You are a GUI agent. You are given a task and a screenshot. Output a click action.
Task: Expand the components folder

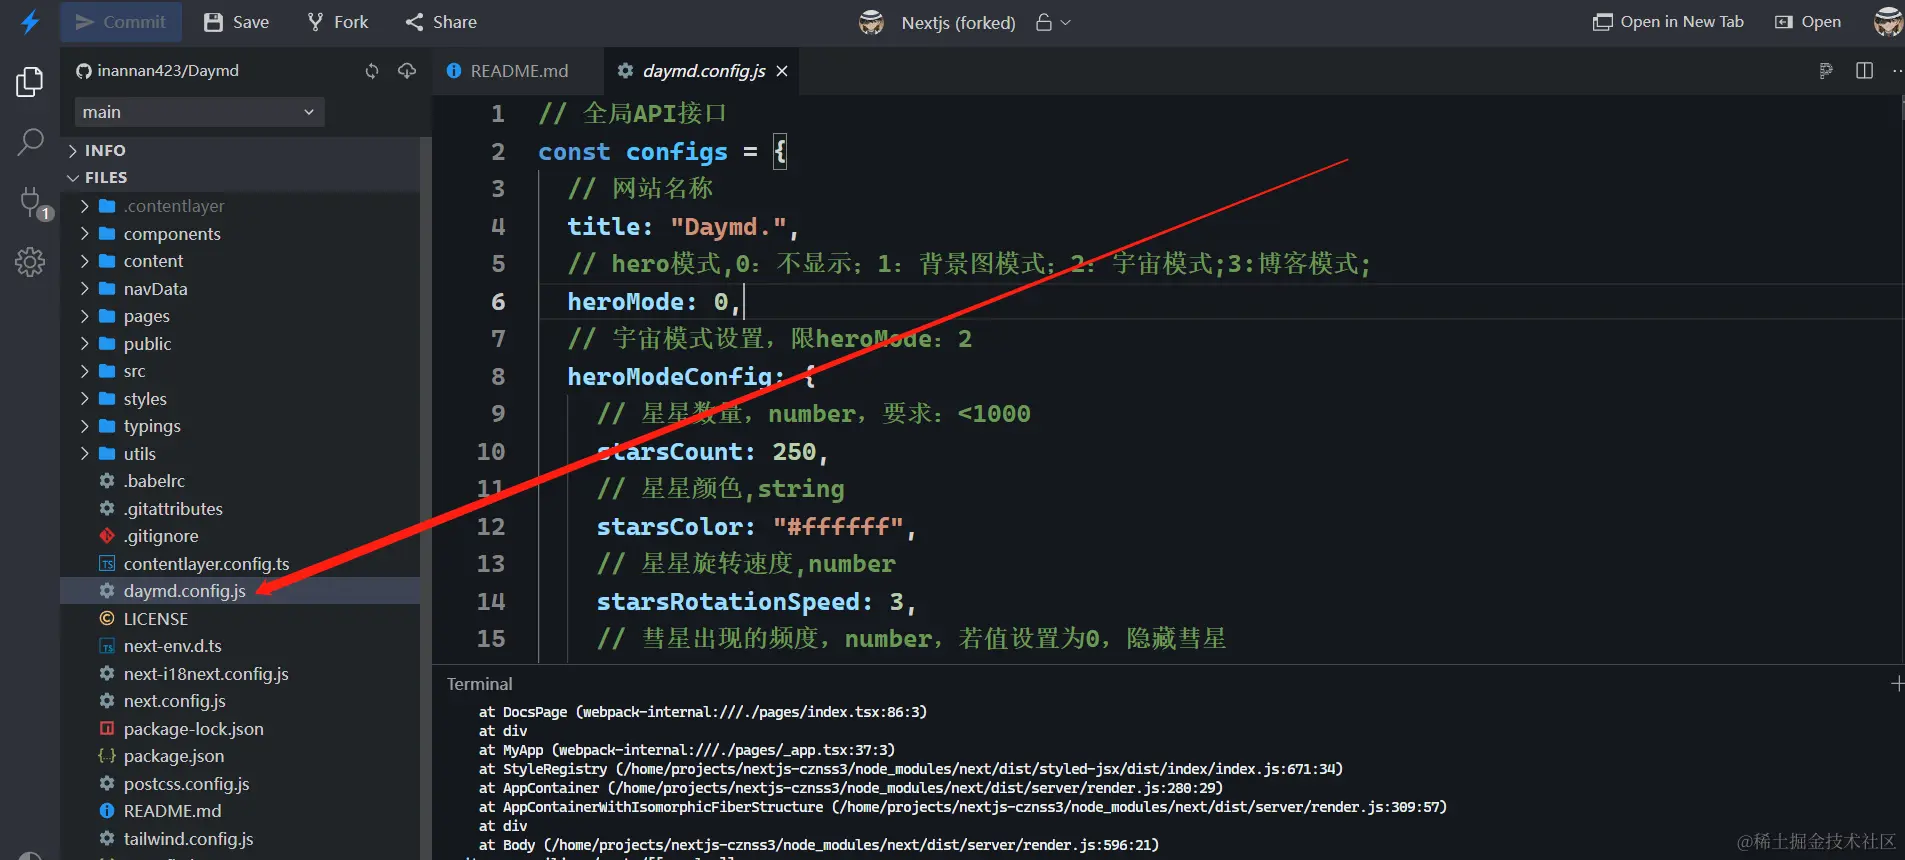(x=240, y=234)
